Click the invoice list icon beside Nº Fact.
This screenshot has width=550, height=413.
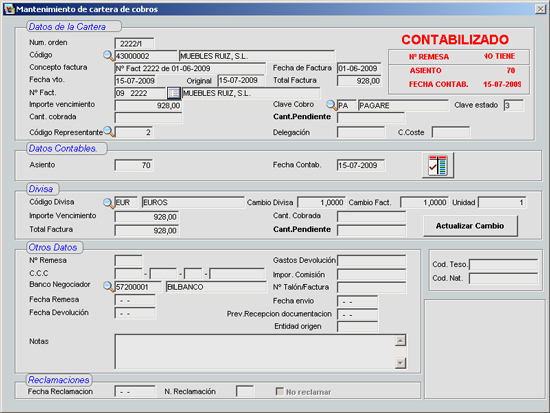(x=174, y=93)
